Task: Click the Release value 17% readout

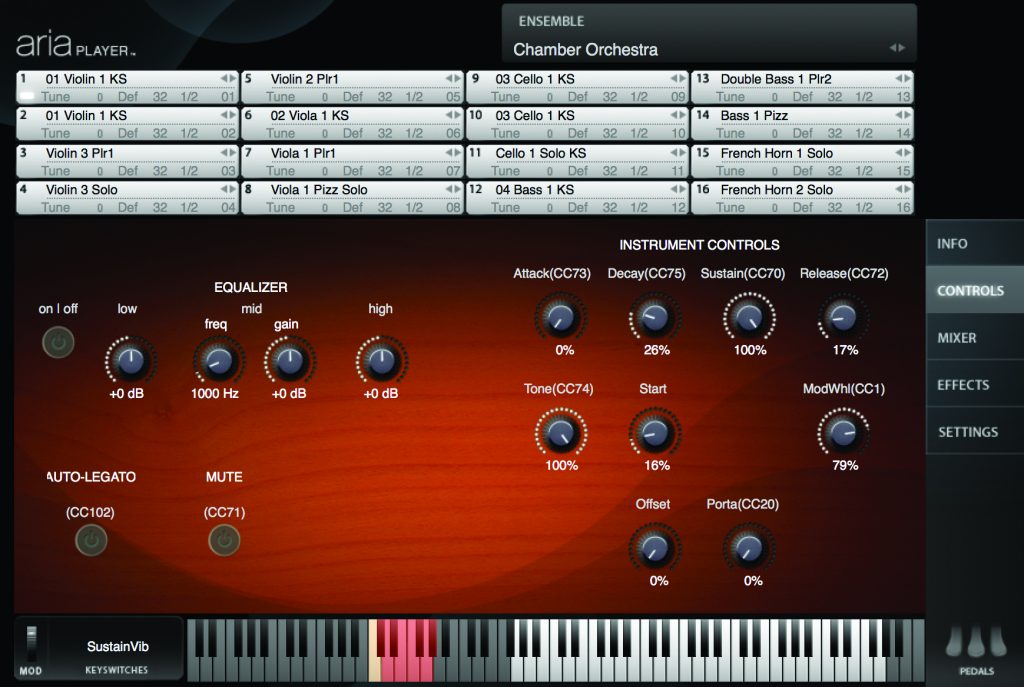Action: click(x=845, y=350)
